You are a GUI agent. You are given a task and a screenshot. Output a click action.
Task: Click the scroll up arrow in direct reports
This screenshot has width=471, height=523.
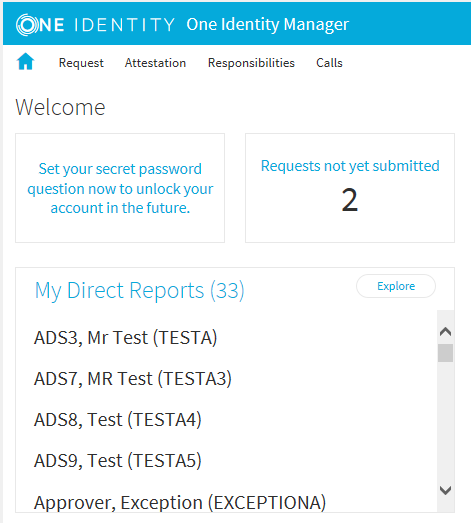[x=445, y=332]
